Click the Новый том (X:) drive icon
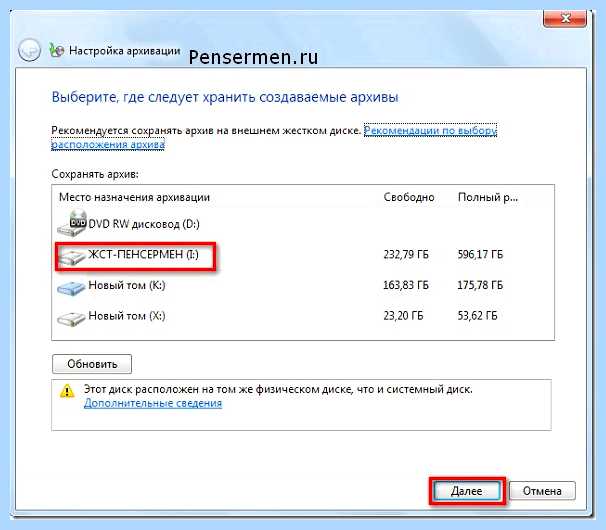 pos(71,319)
